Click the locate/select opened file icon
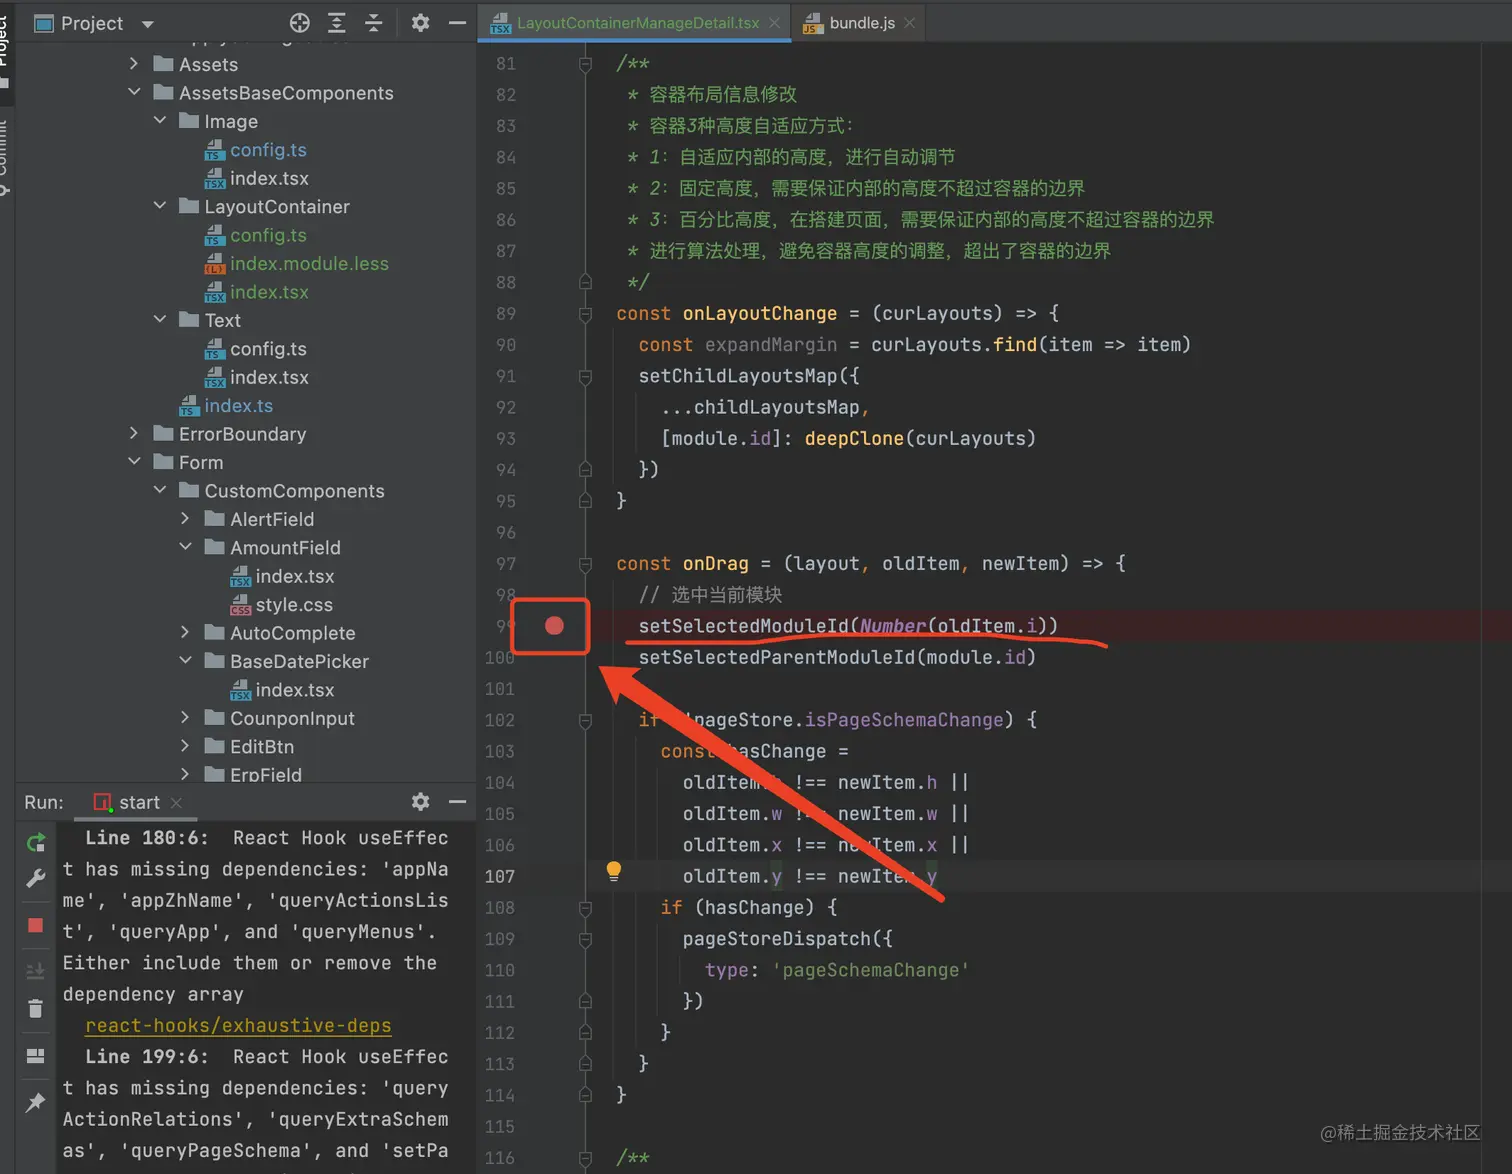The image size is (1512, 1174). (299, 23)
